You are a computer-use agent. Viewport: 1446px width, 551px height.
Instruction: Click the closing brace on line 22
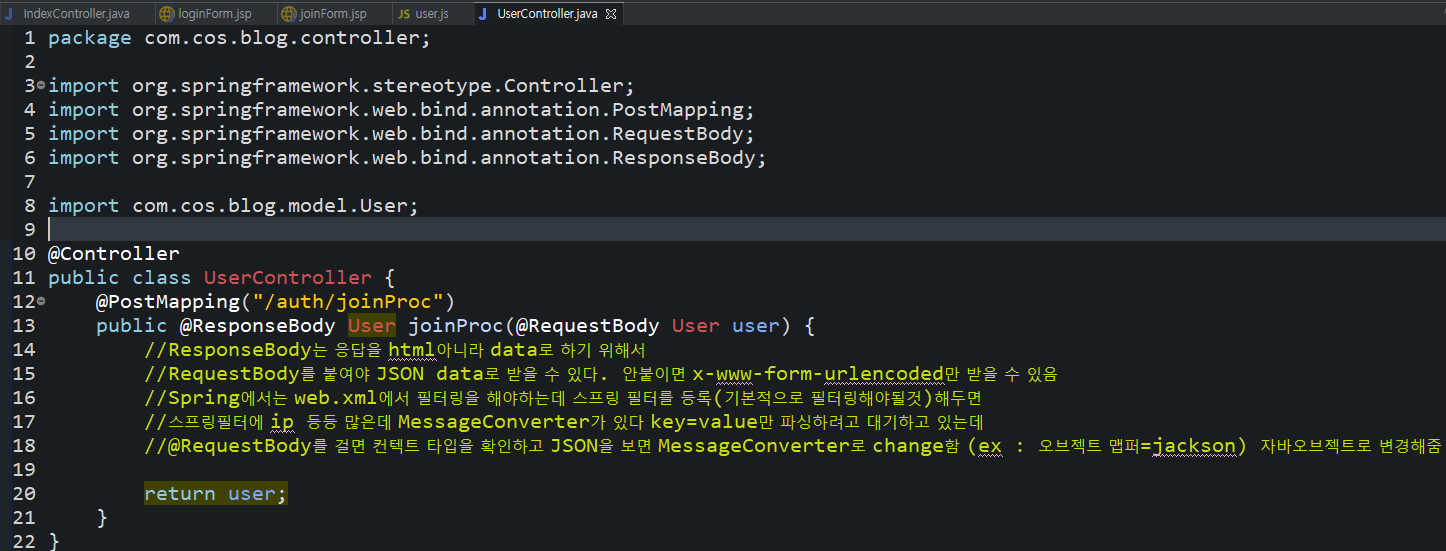click(x=54, y=542)
